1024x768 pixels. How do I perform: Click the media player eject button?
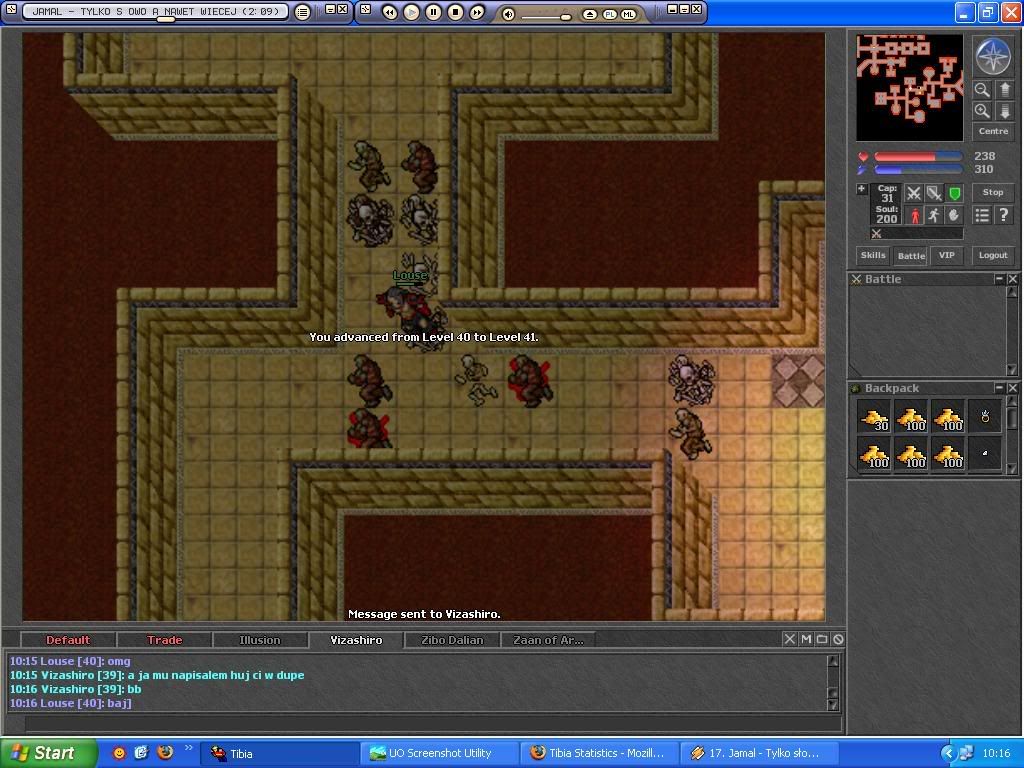[x=590, y=14]
